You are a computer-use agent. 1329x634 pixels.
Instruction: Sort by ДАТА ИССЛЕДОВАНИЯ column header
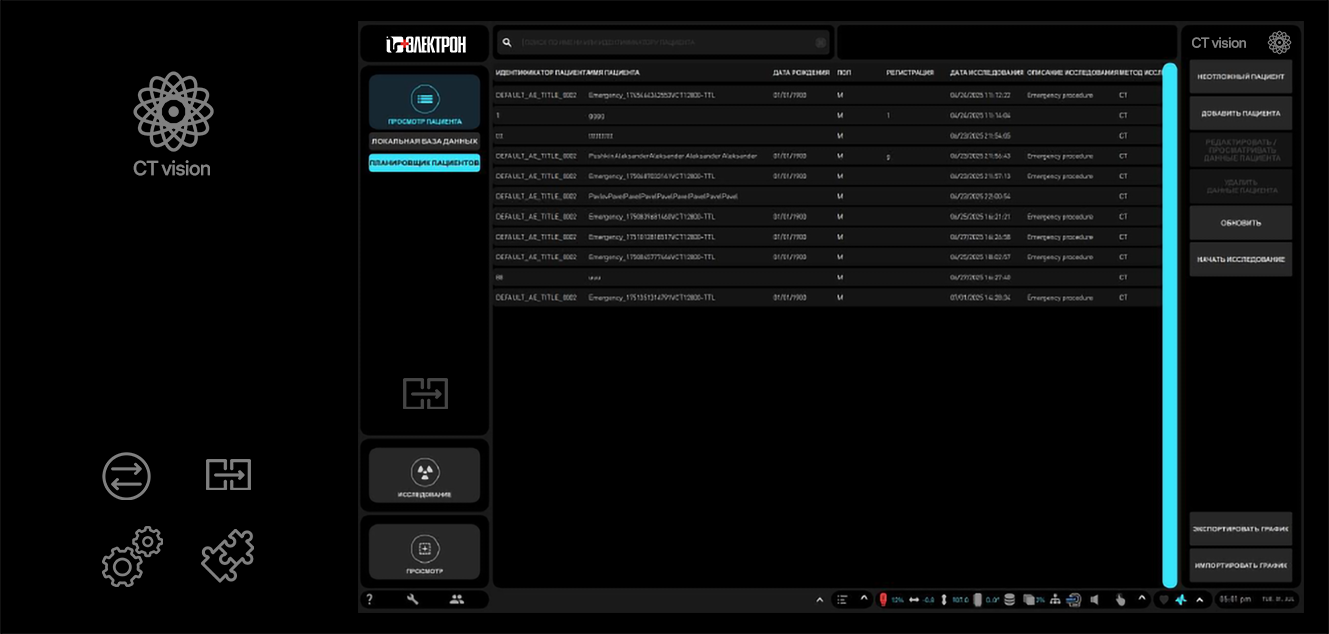click(x=987, y=72)
